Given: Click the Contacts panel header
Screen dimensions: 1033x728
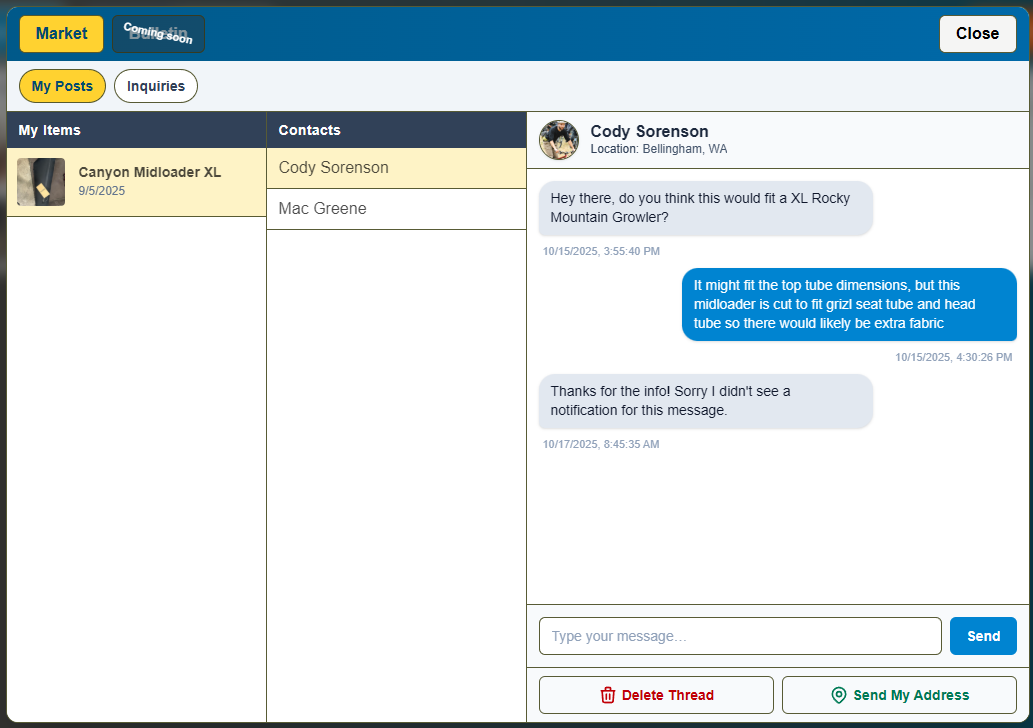Looking at the screenshot, I should pos(310,130).
